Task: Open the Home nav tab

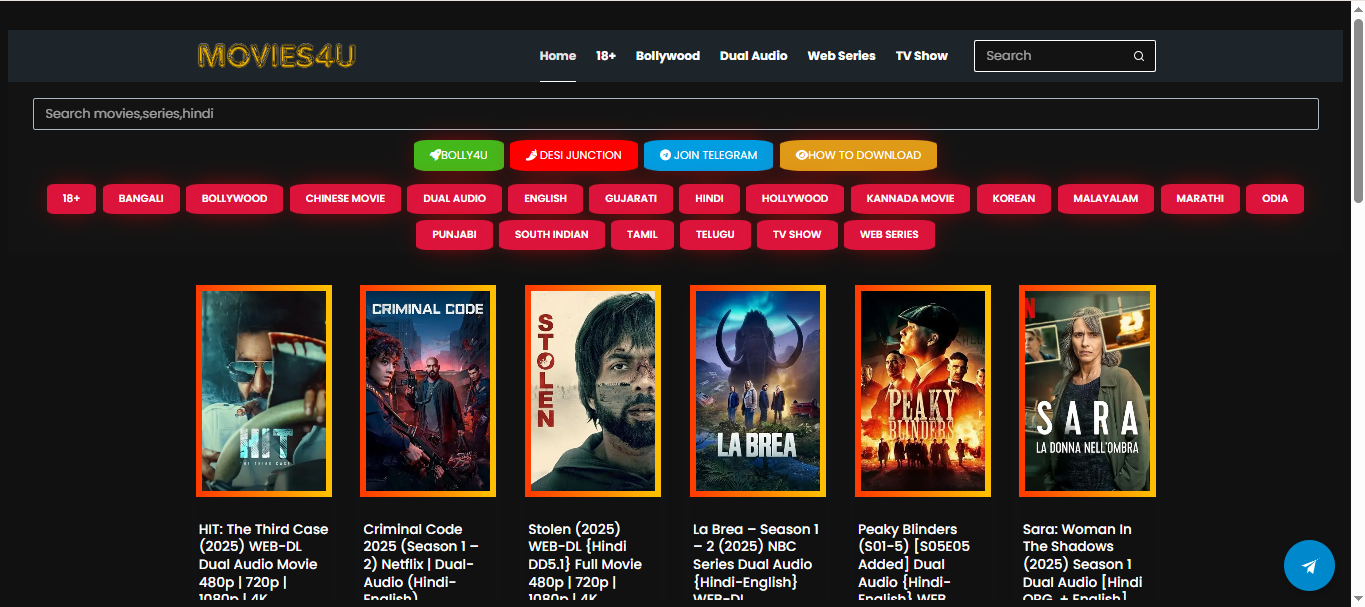Action: [x=558, y=56]
